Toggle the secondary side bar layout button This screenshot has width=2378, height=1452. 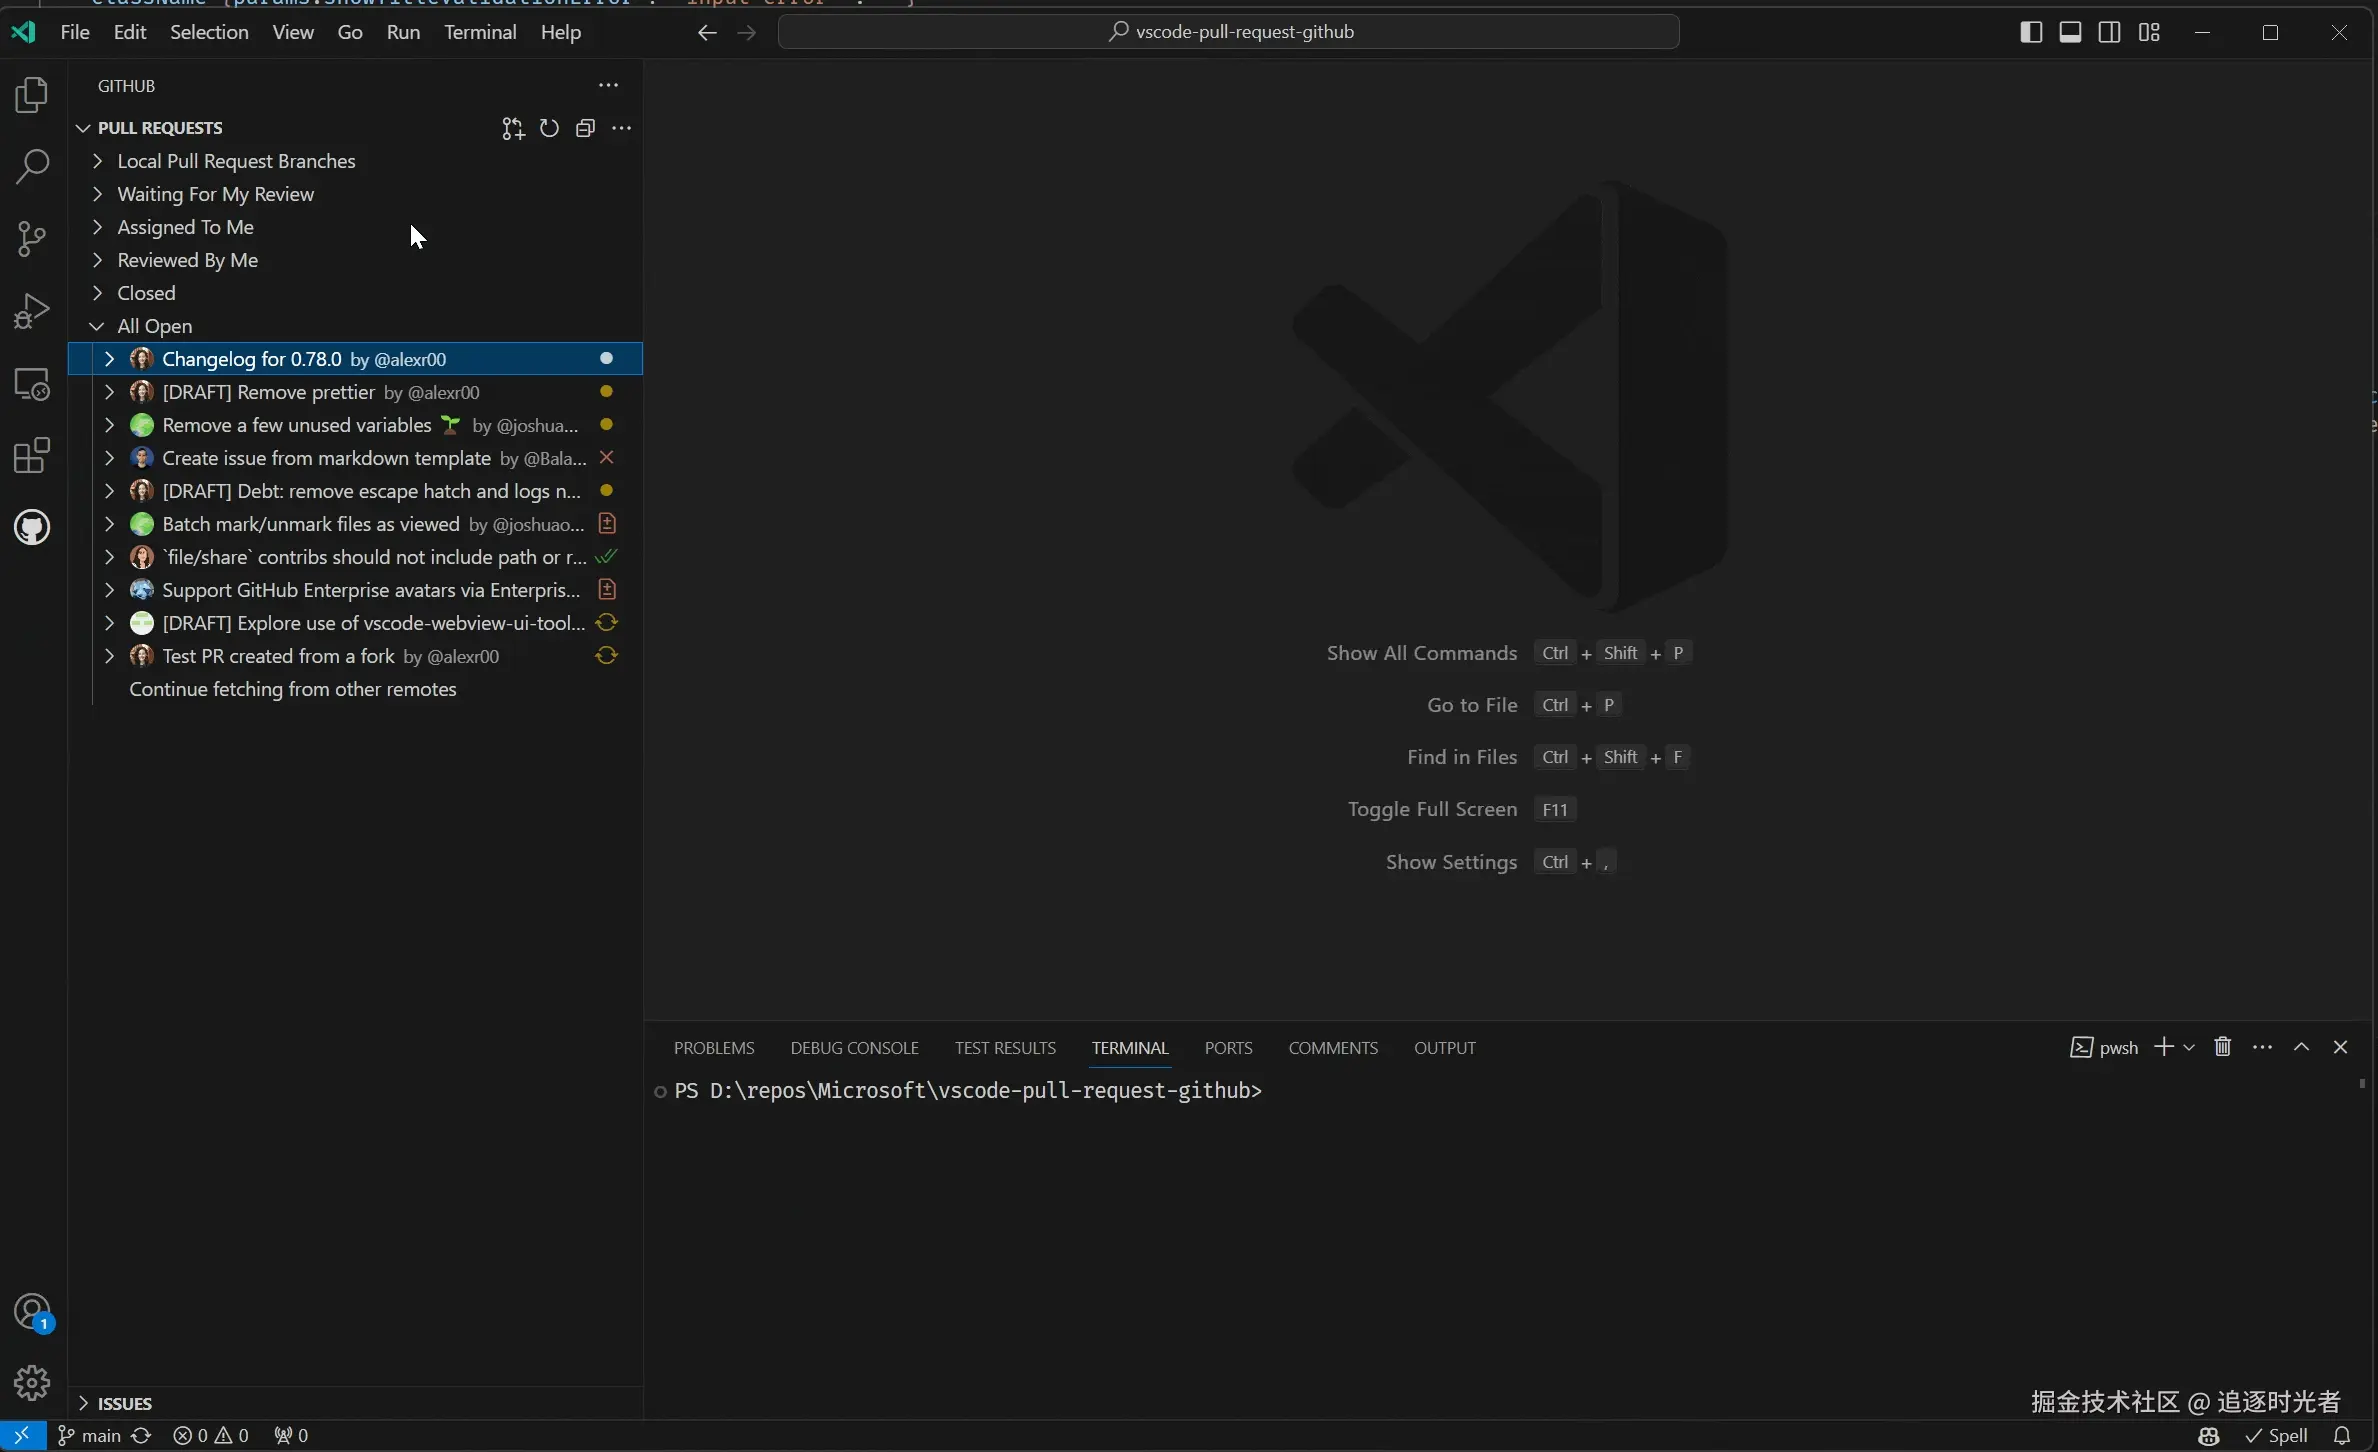tap(2109, 32)
